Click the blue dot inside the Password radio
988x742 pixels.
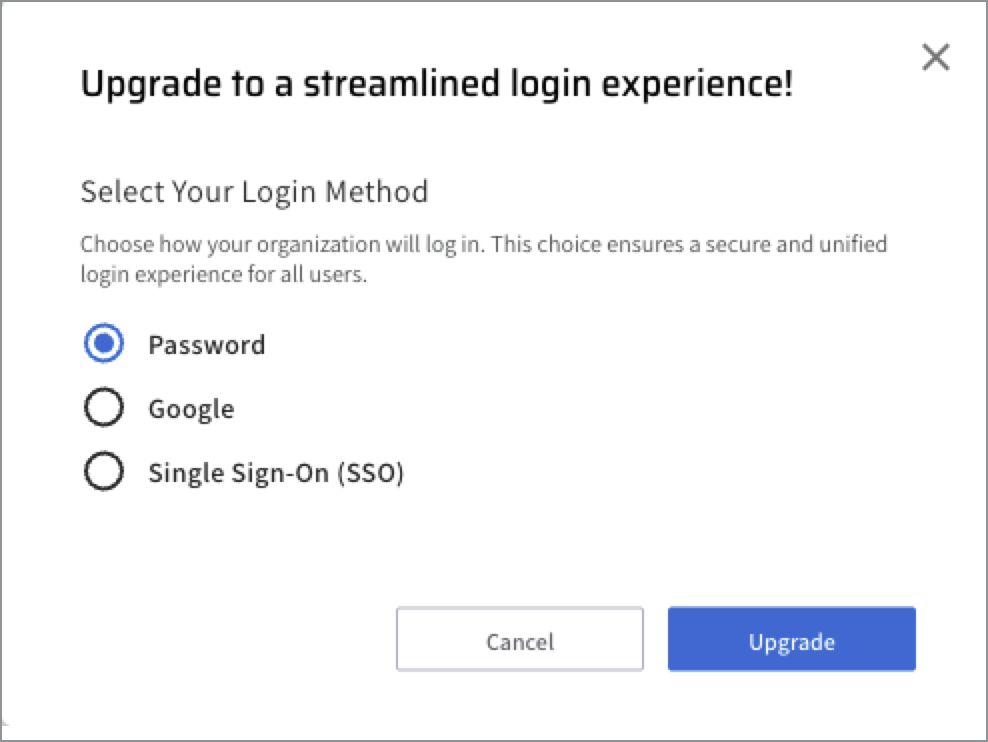[x=105, y=344]
